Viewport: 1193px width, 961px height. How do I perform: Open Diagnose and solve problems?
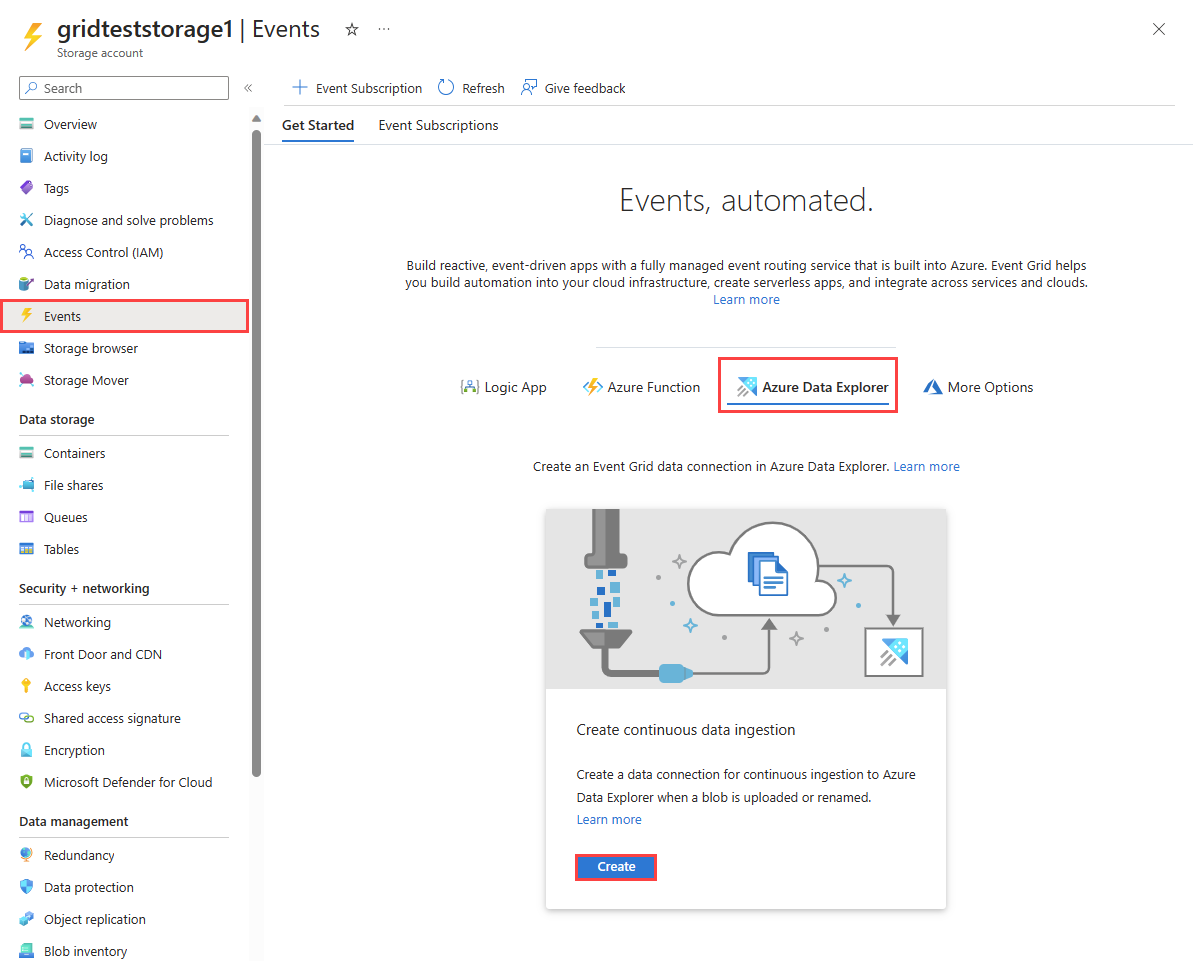tap(128, 220)
